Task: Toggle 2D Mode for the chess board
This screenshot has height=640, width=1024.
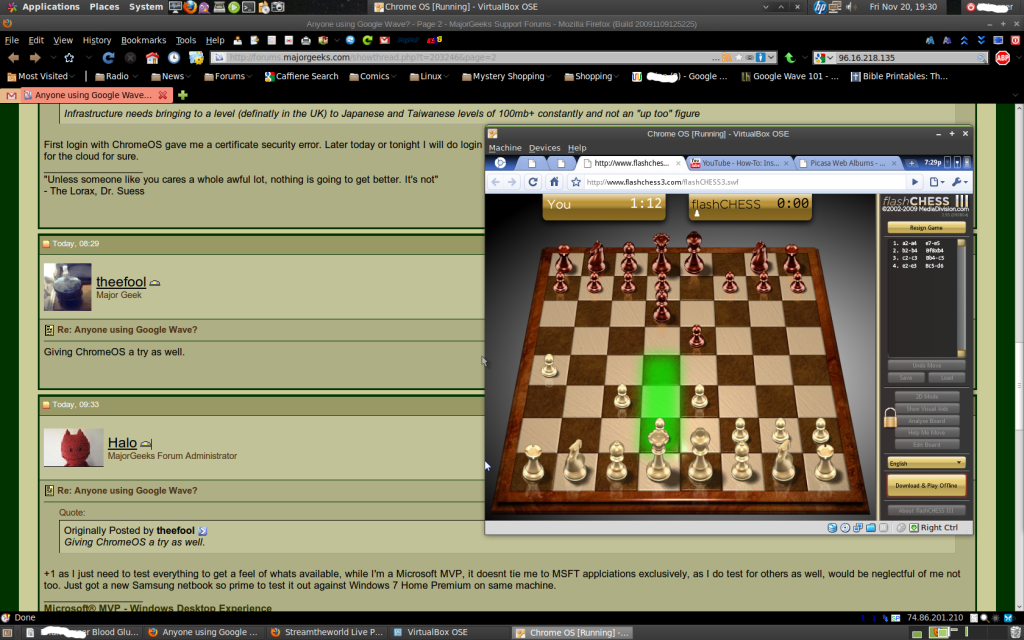Action: [x=926, y=396]
